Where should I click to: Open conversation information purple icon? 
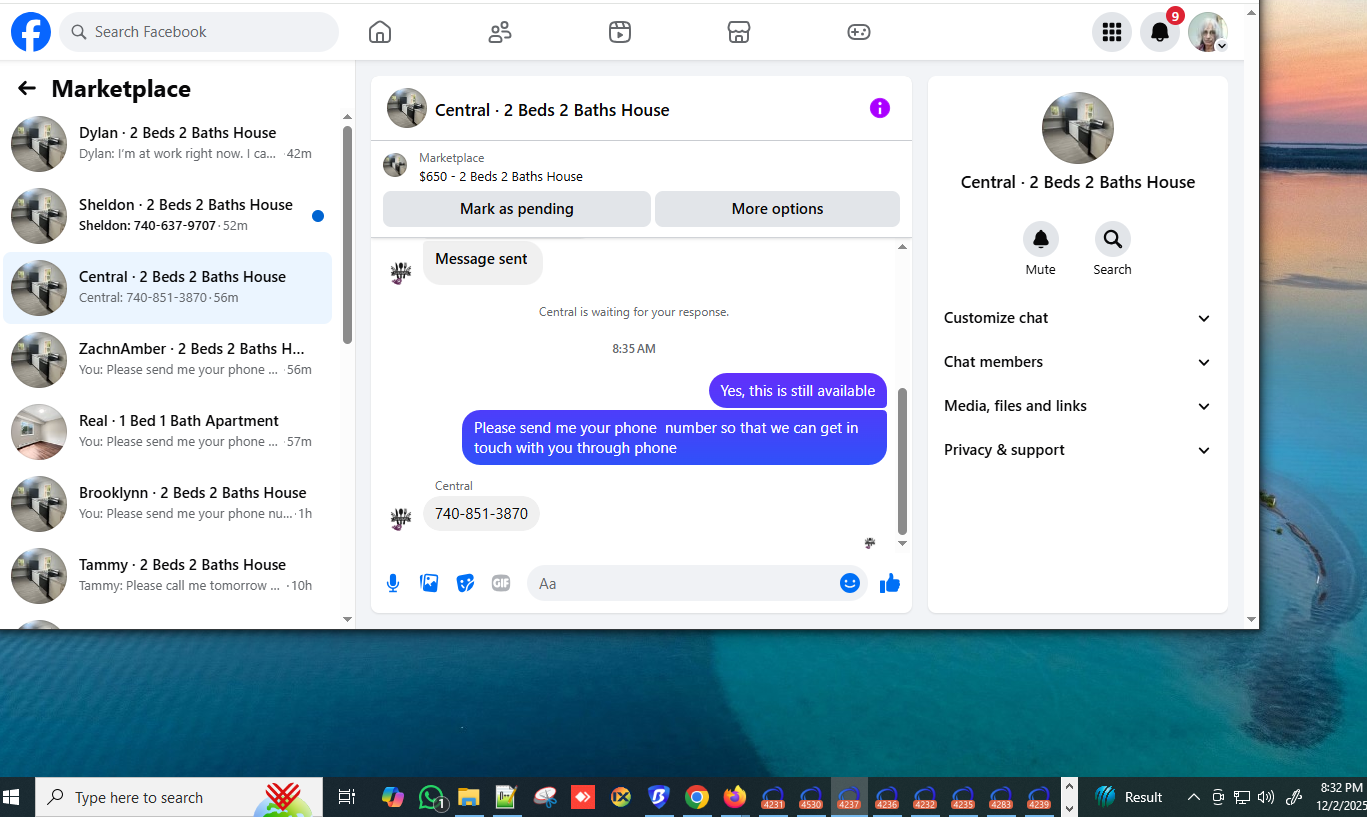pyautogui.click(x=880, y=108)
